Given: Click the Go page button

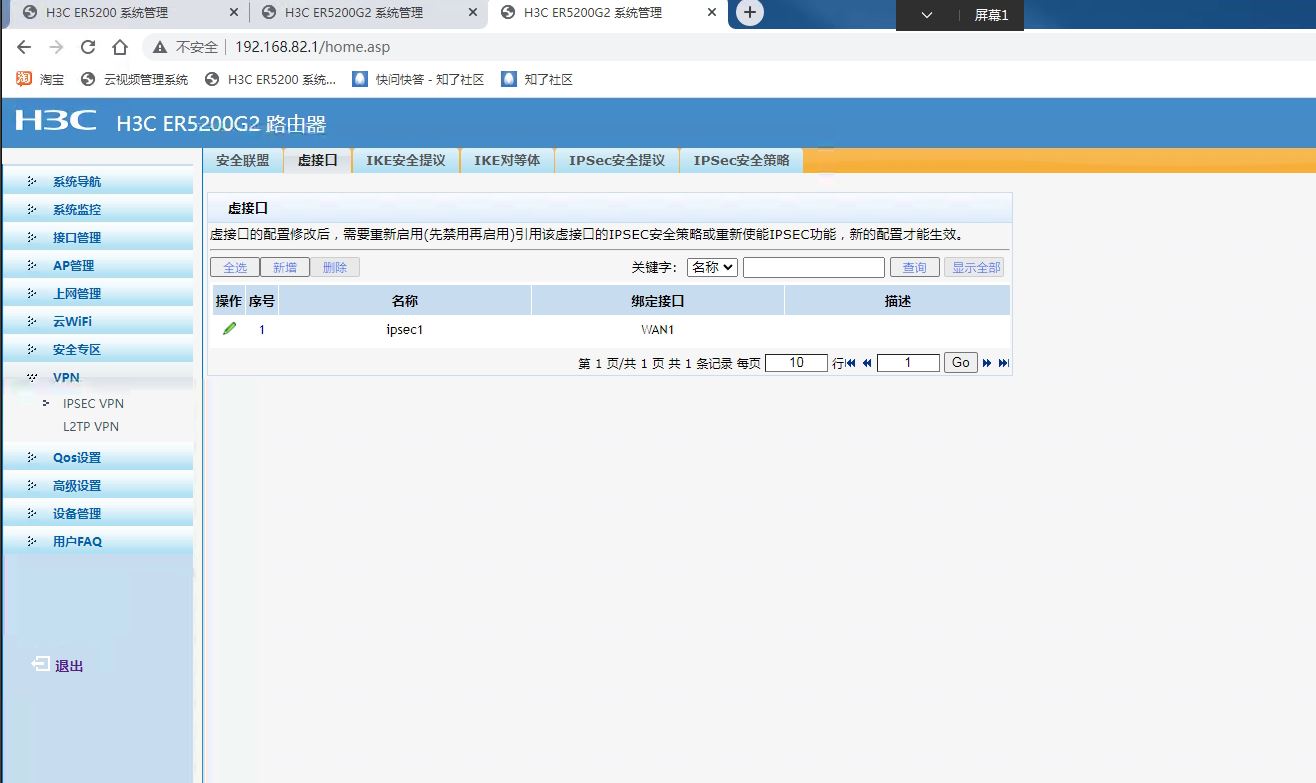Looking at the screenshot, I should tap(961, 363).
